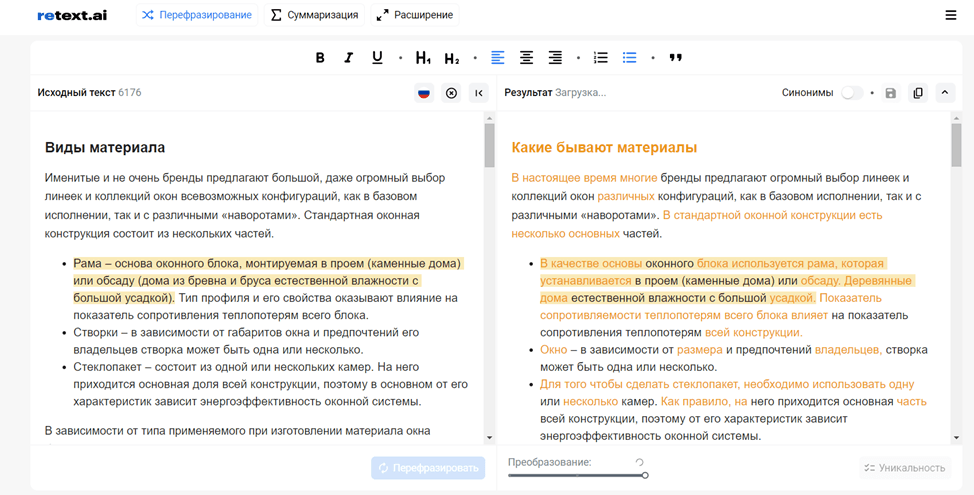Click highlighted 'Рама – основа оконного блока' sentence
The image size is (974, 495).
pyautogui.click(x=268, y=280)
